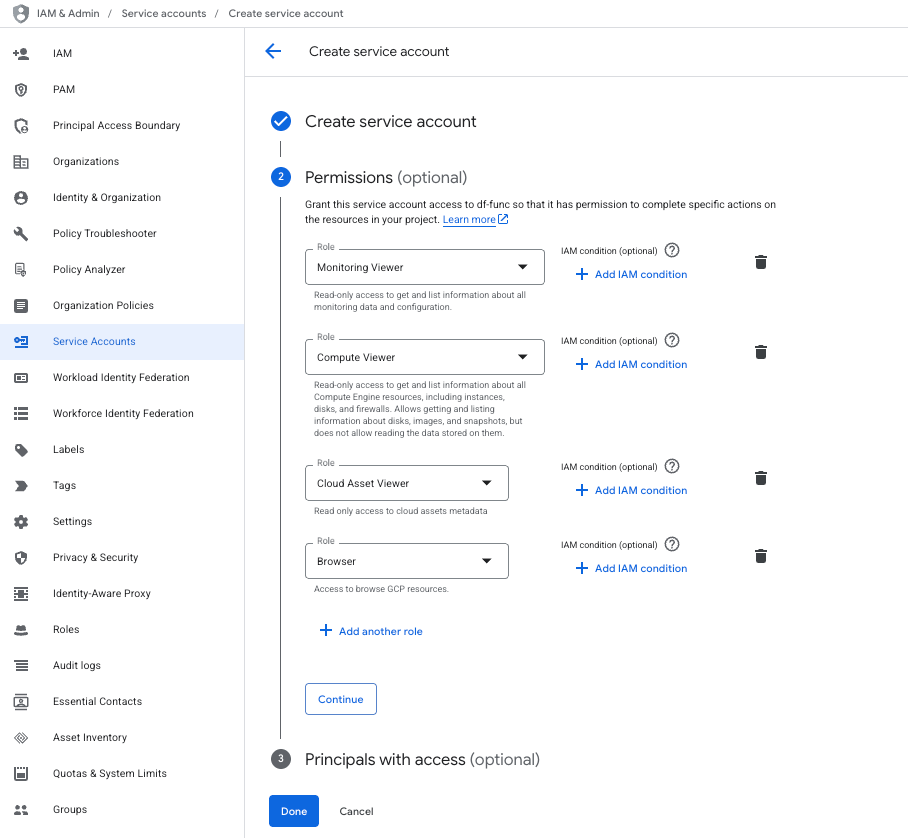The width and height of the screenshot is (908, 838).
Task: Click the Continue button
Action: 340,700
